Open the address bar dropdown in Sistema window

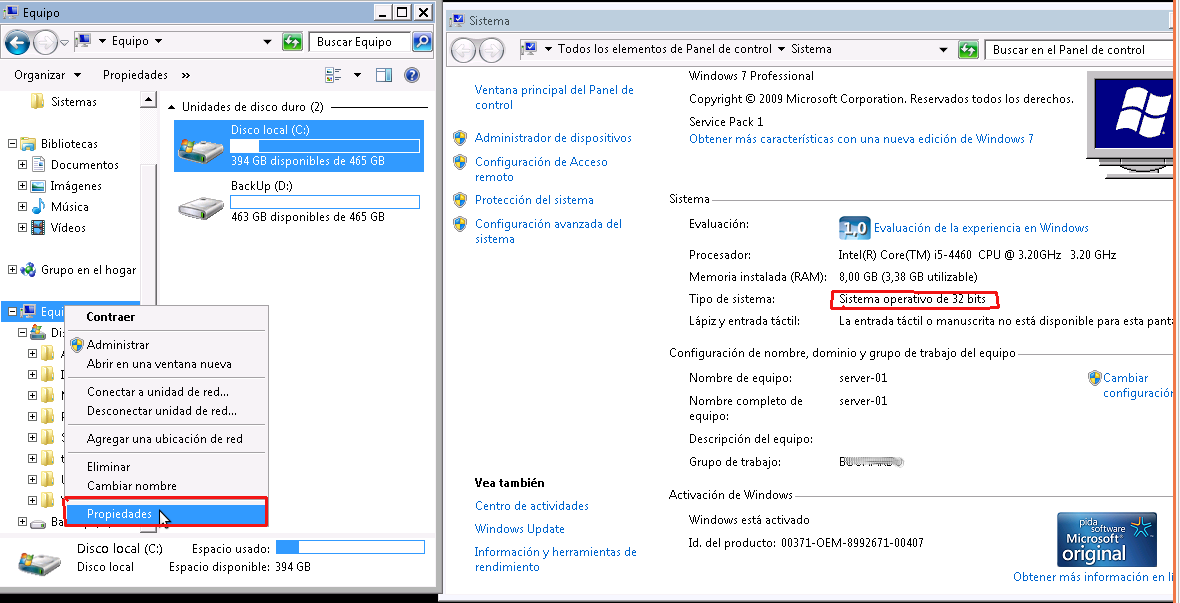(943, 50)
